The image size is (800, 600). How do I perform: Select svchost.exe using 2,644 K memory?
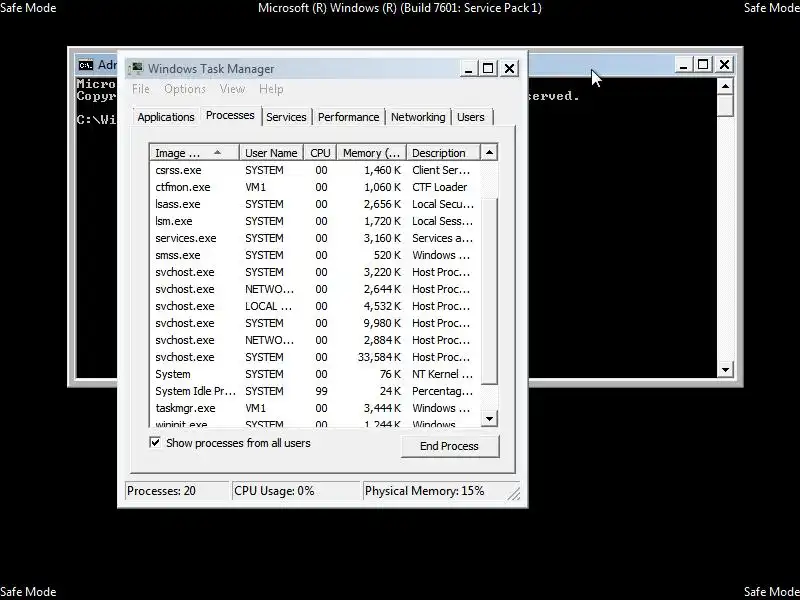(x=315, y=289)
